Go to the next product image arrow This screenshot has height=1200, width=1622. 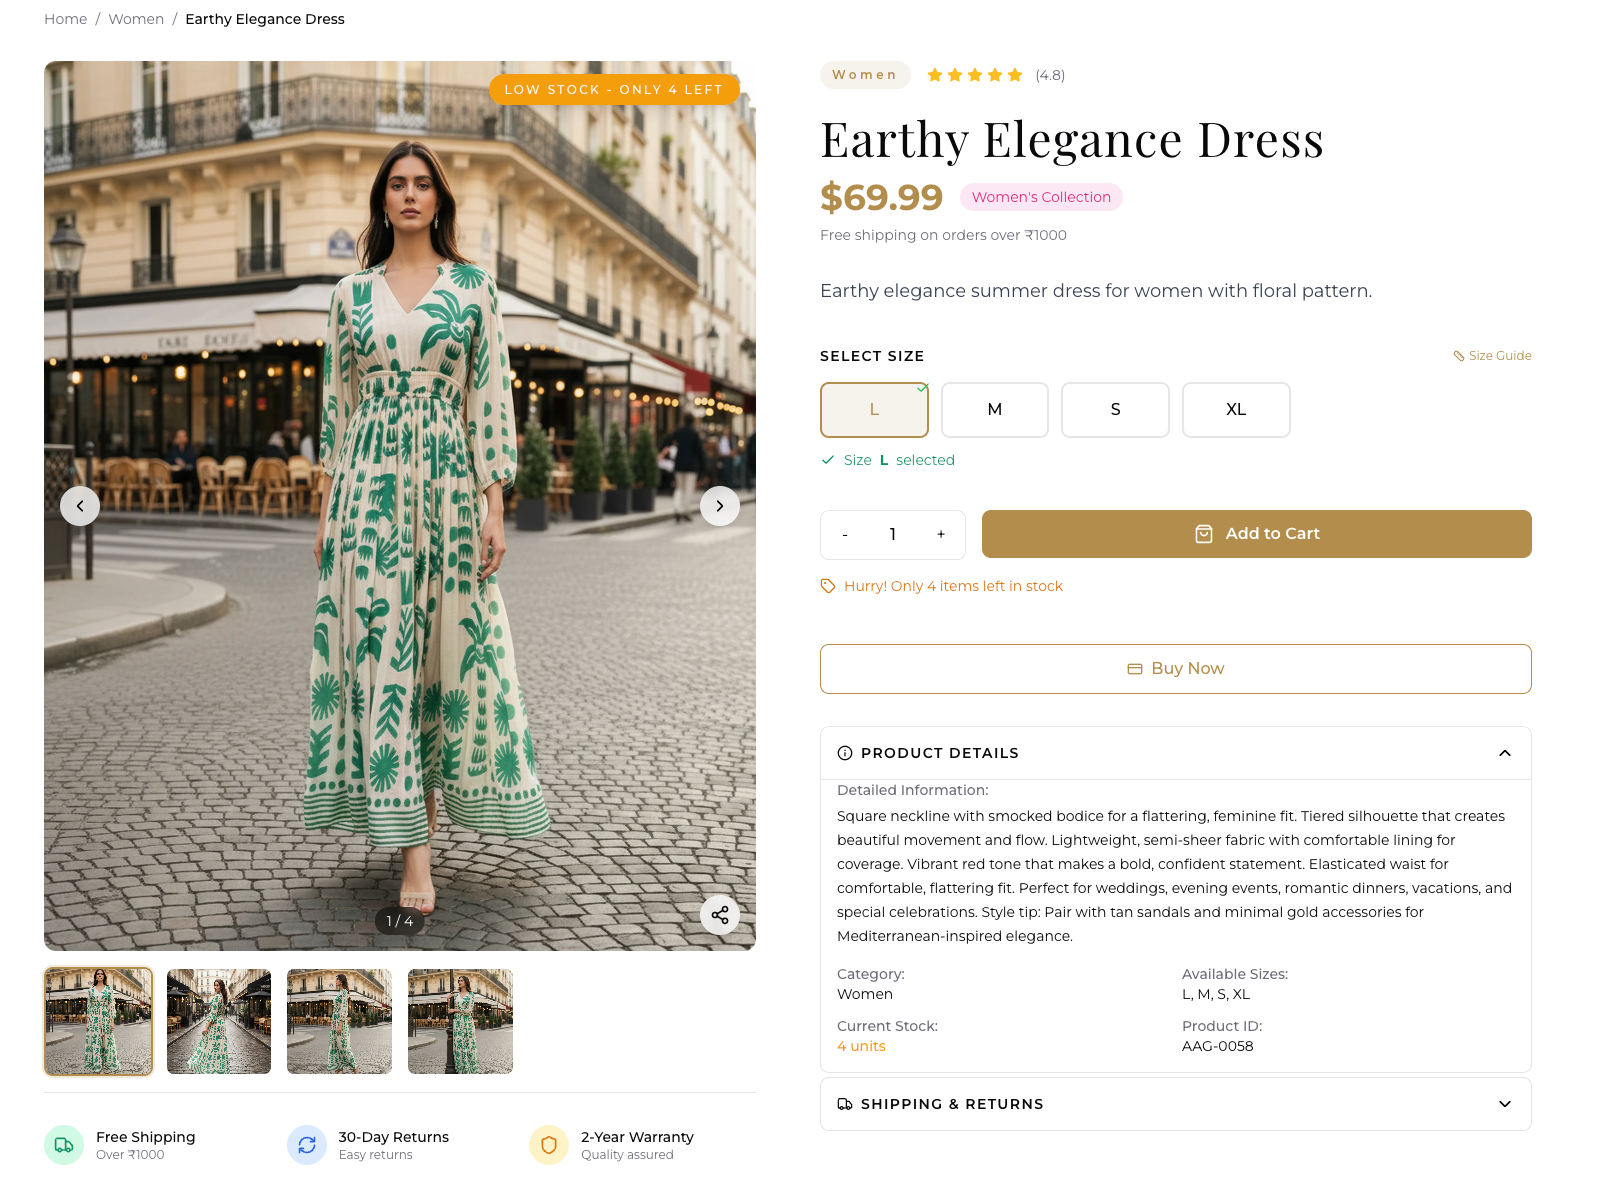tap(719, 506)
